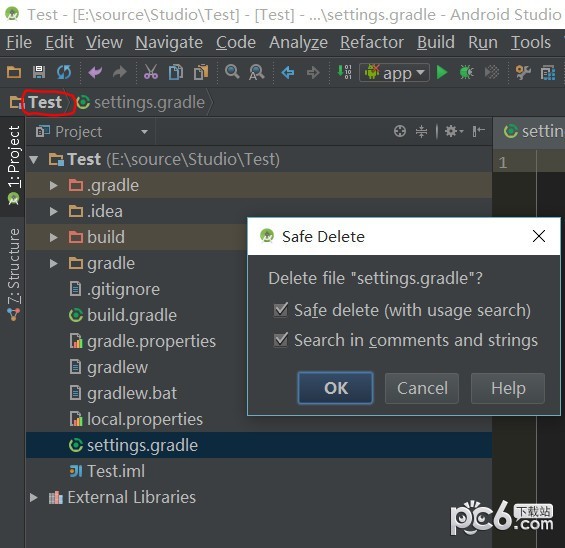The image size is (565, 548).
Task: Select settings.gradle in project tree
Action: (x=142, y=445)
